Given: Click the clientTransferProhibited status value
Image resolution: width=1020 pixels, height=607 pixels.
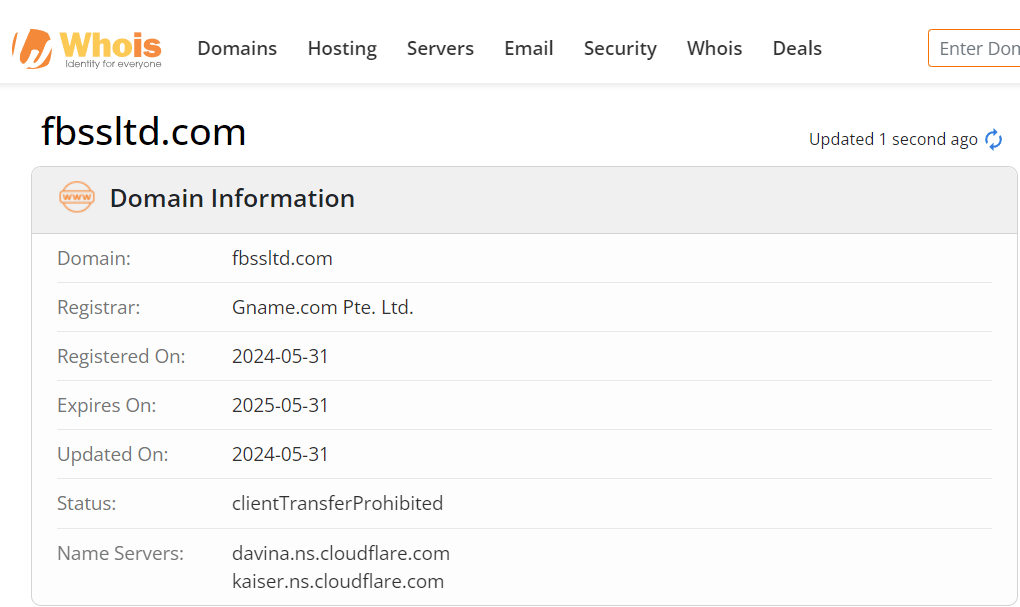Looking at the screenshot, I should tap(338, 503).
